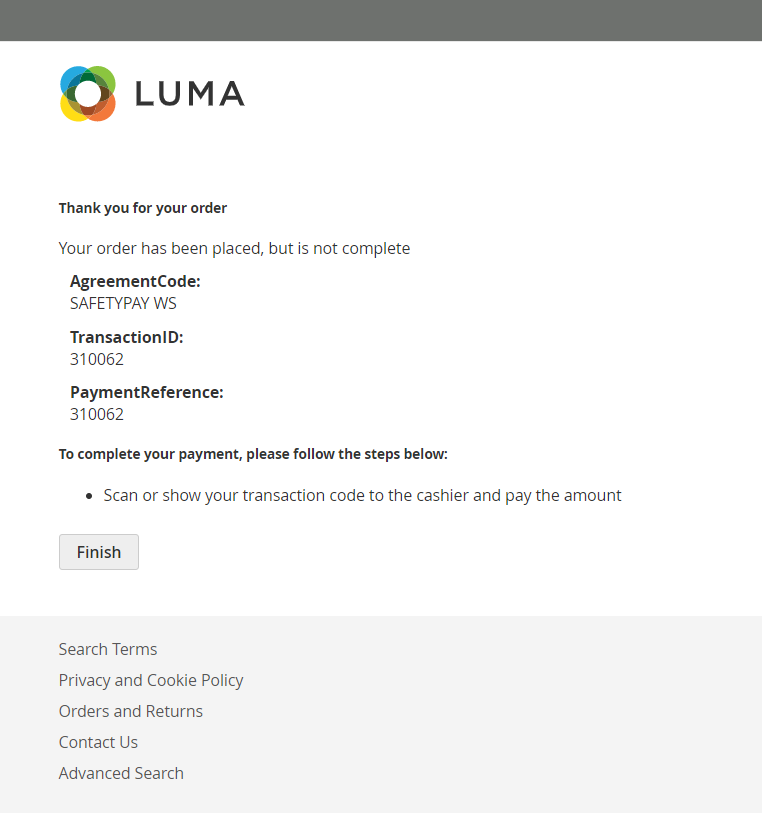The width and height of the screenshot is (762, 813).
Task: Click the "Thank you for your order" heading
Action: (x=143, y=208)
